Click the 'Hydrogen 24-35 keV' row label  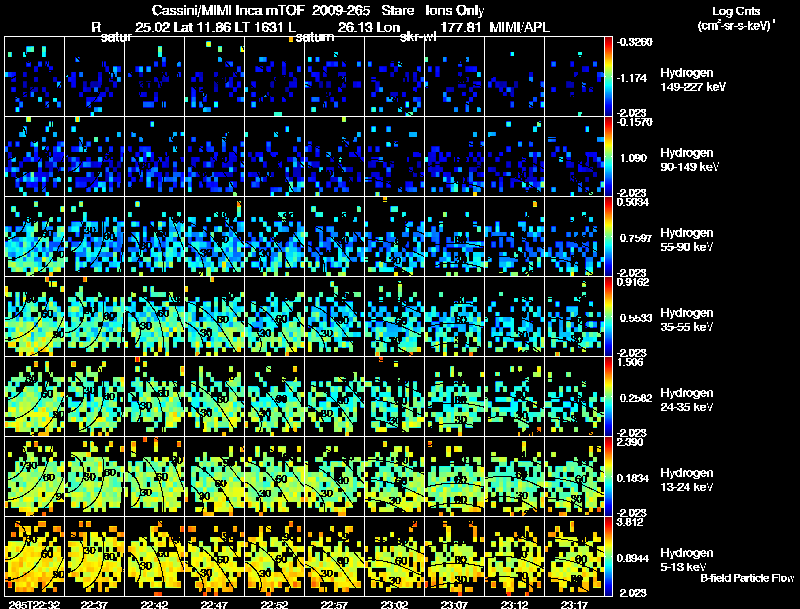point(687,399)
